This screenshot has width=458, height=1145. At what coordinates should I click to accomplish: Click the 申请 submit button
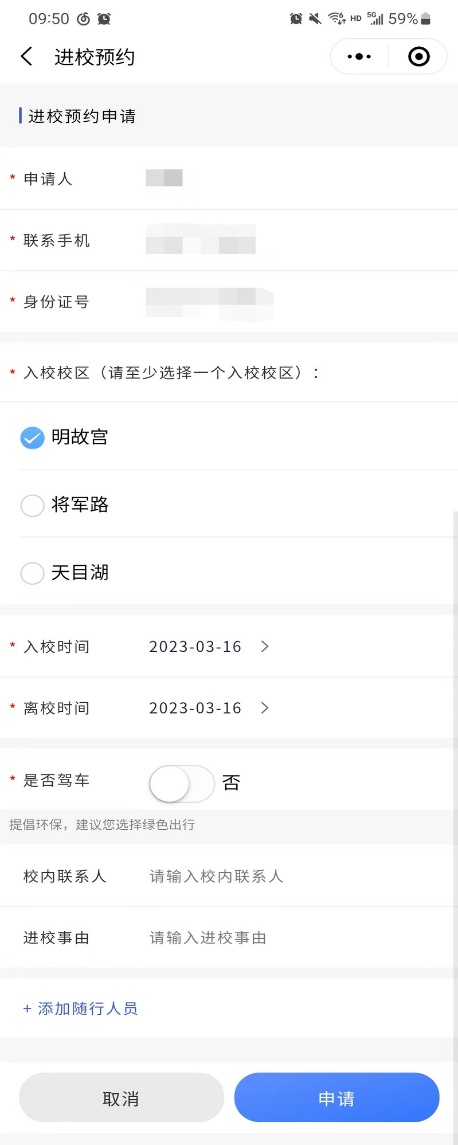337,1098
